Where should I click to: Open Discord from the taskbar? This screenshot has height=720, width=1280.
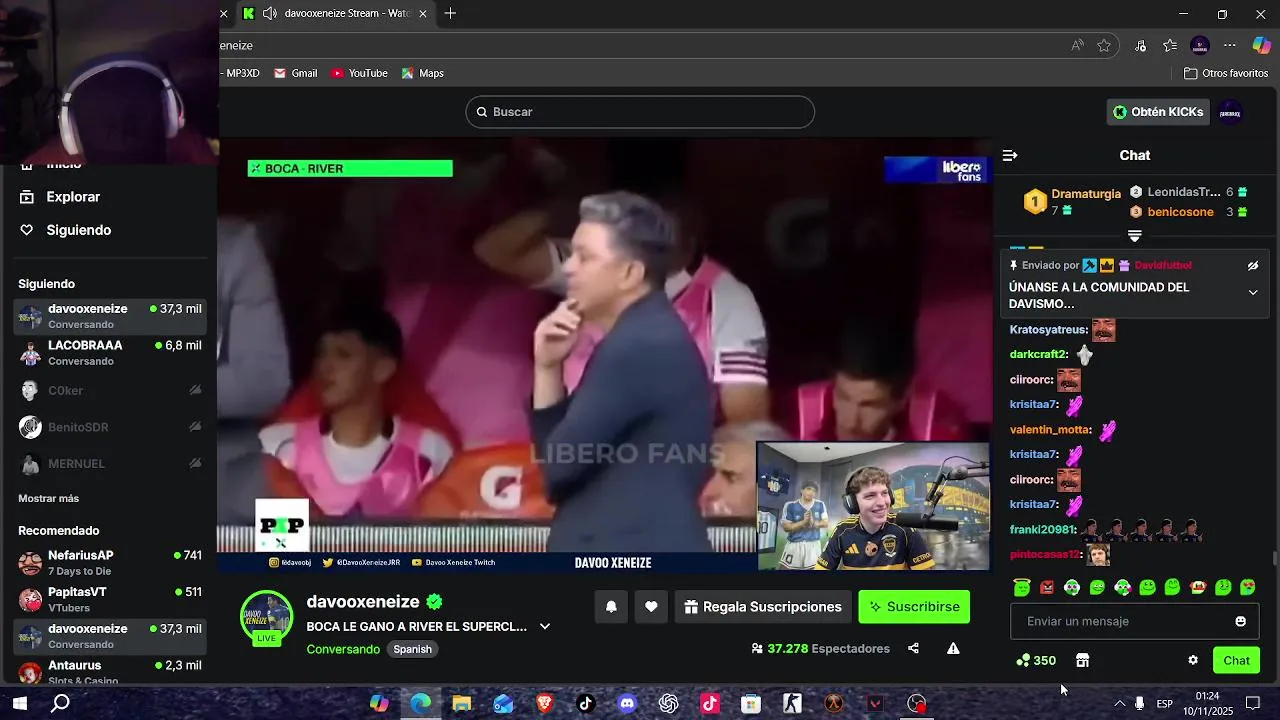tap(627, 704)
